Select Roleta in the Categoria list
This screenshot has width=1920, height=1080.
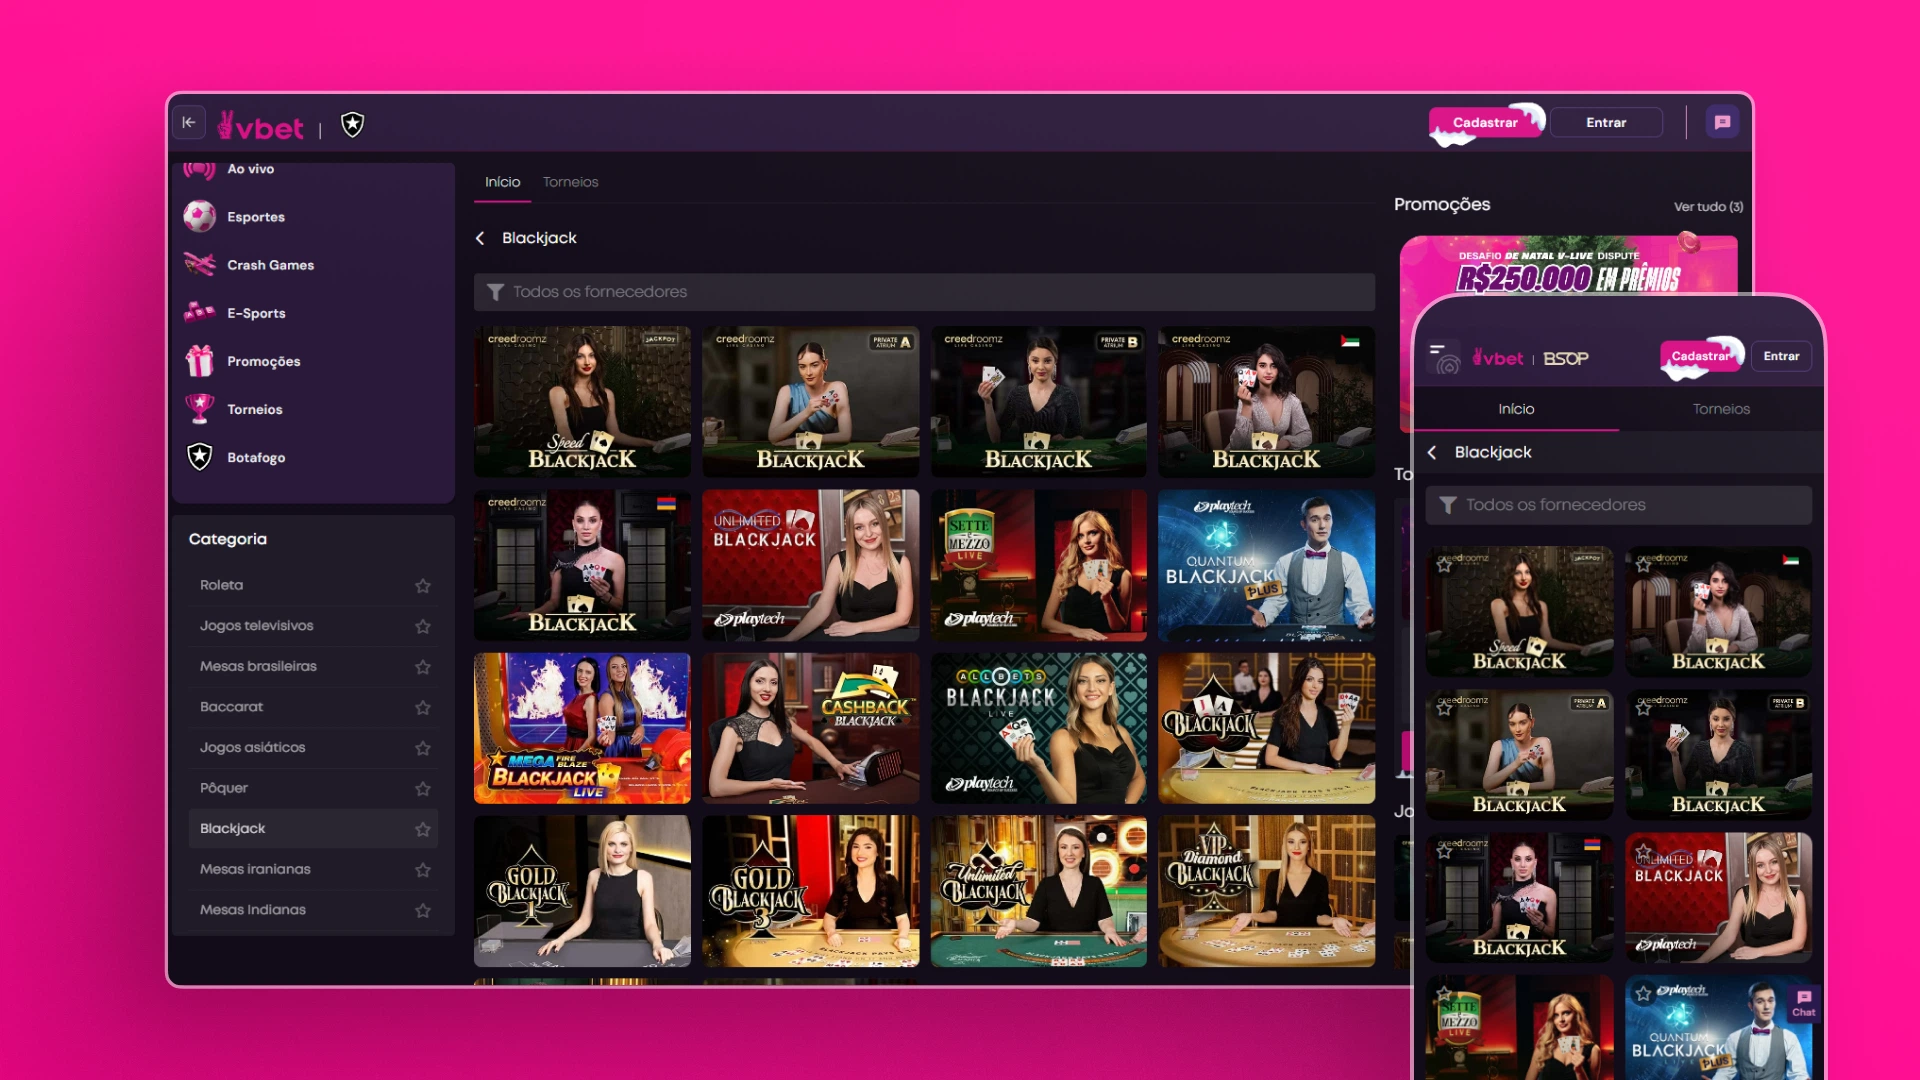pyautogui.click(x=221, y=585)
